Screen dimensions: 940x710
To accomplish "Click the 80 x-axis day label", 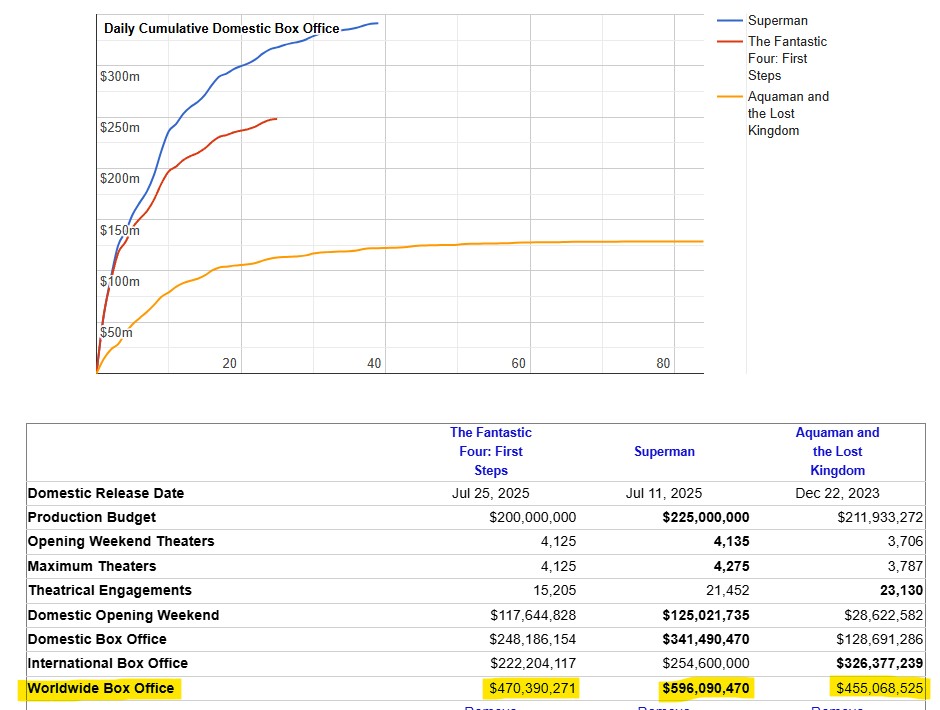I will click(663, 363).
